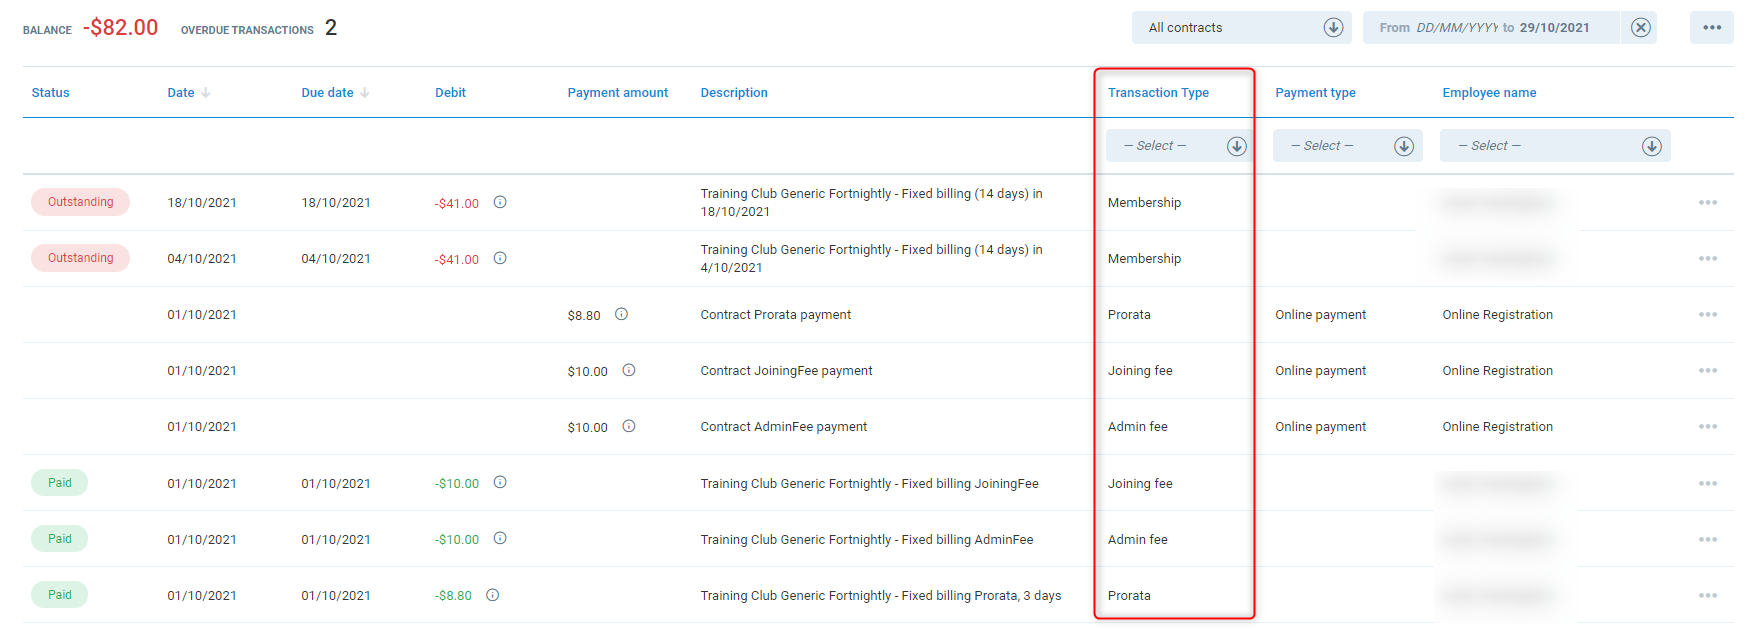Click Paid badge on the Prorata row
The width and height of the screenshot is (1754, 629).
click(60, 595)
